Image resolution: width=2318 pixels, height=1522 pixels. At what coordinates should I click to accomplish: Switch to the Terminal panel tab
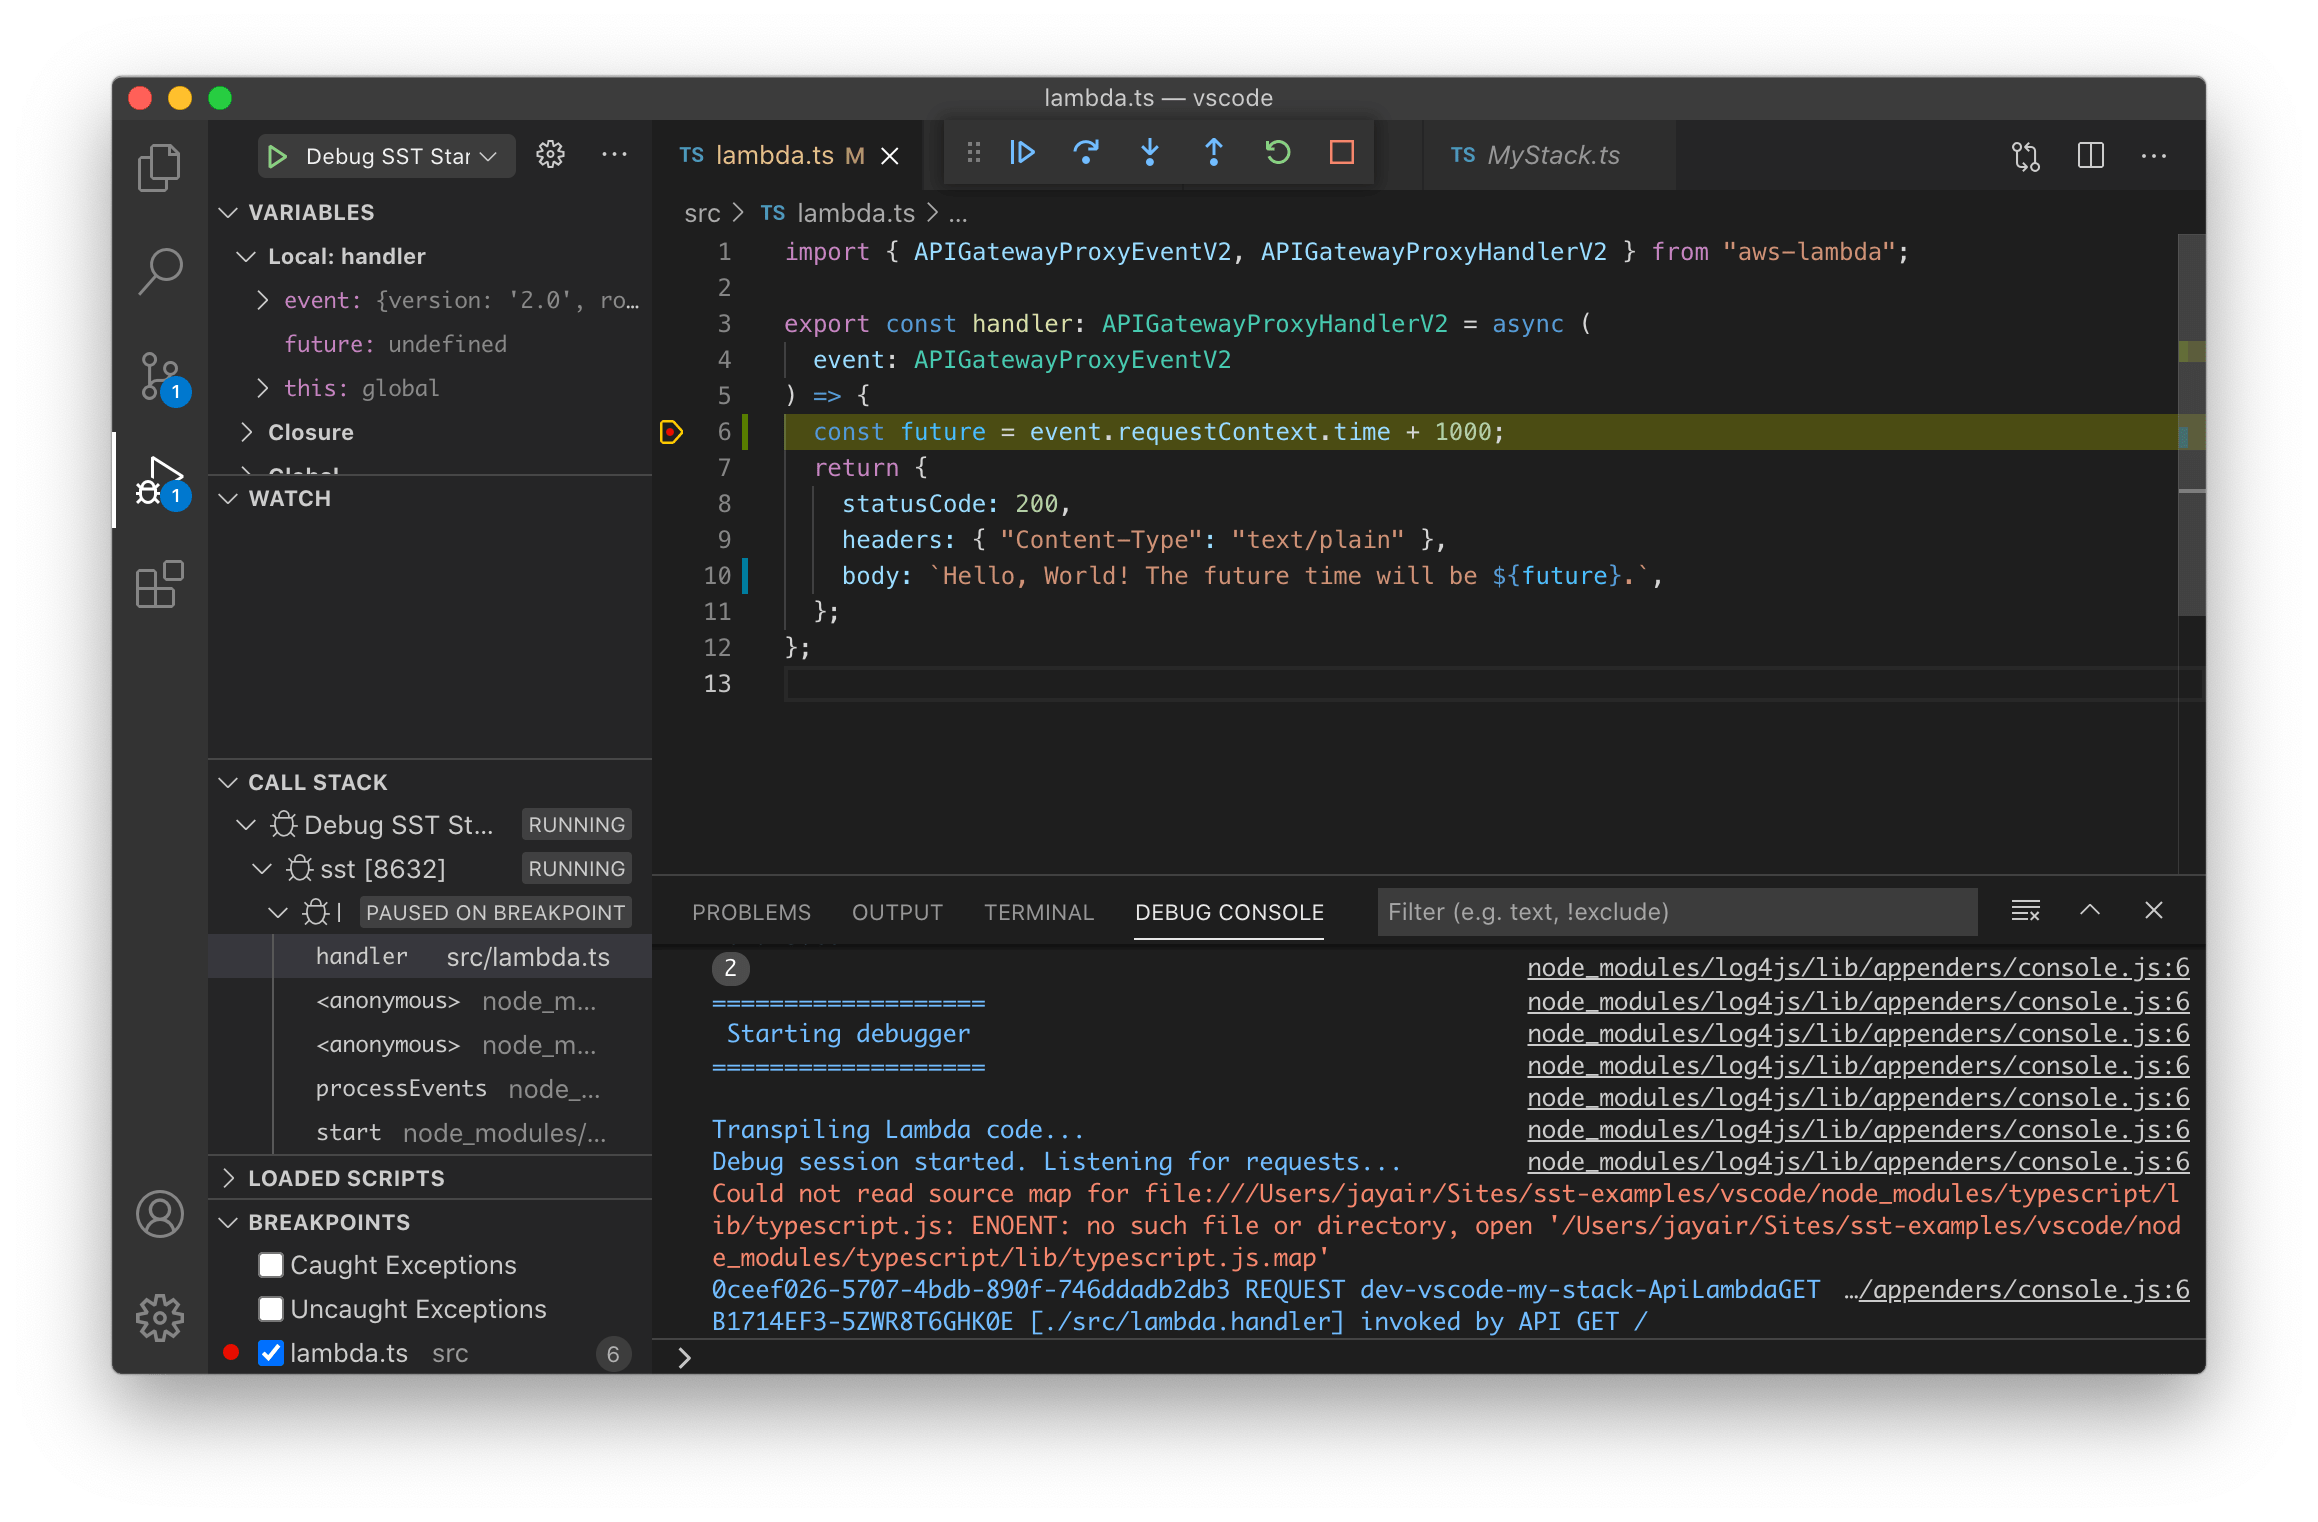(1038, 912)
